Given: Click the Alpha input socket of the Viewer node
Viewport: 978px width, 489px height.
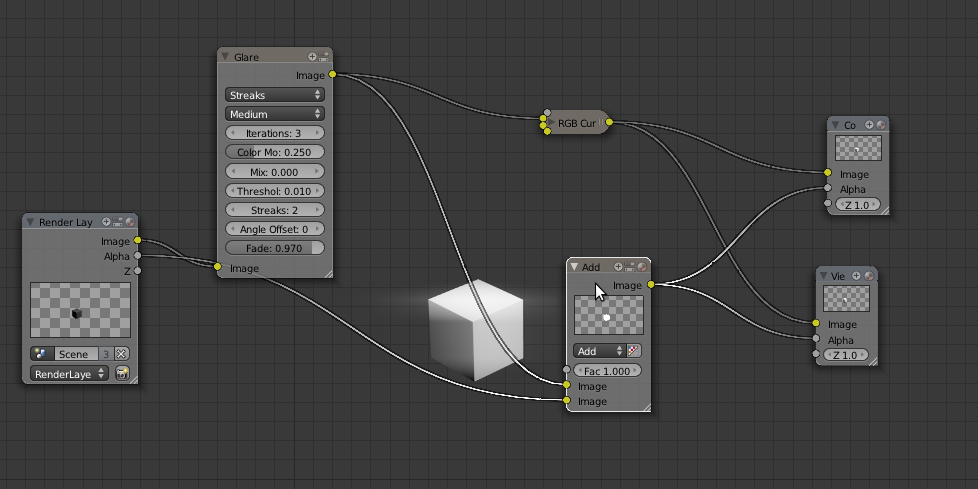Looking at the screenshot, I should pos(816,339).
